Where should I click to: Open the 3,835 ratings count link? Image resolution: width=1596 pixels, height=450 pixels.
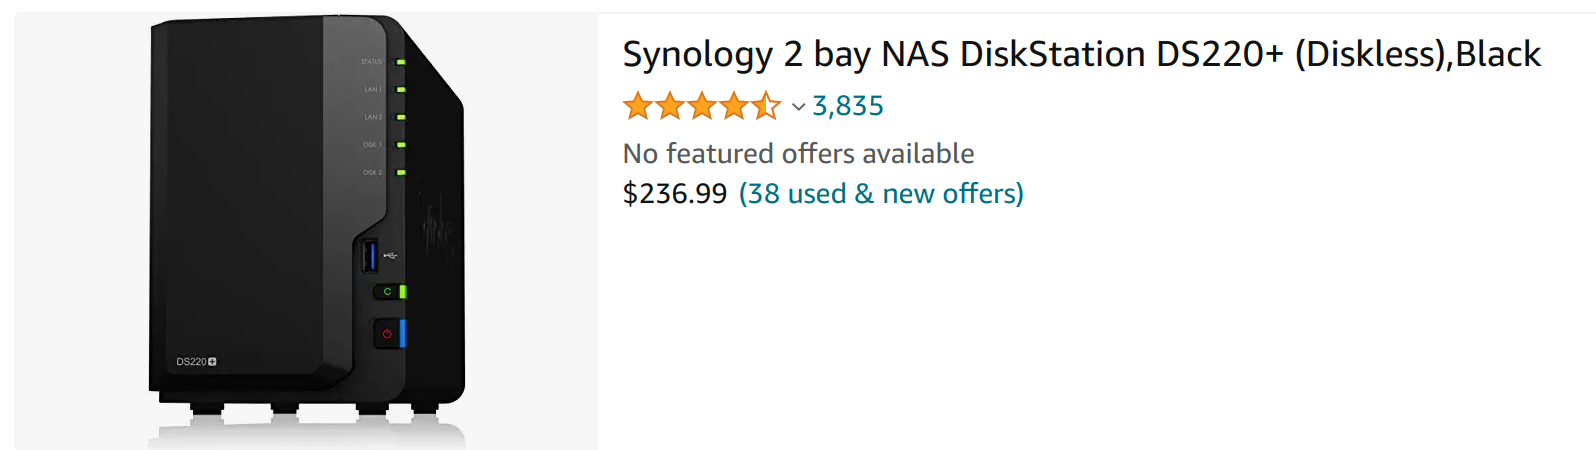coord(848,106)
